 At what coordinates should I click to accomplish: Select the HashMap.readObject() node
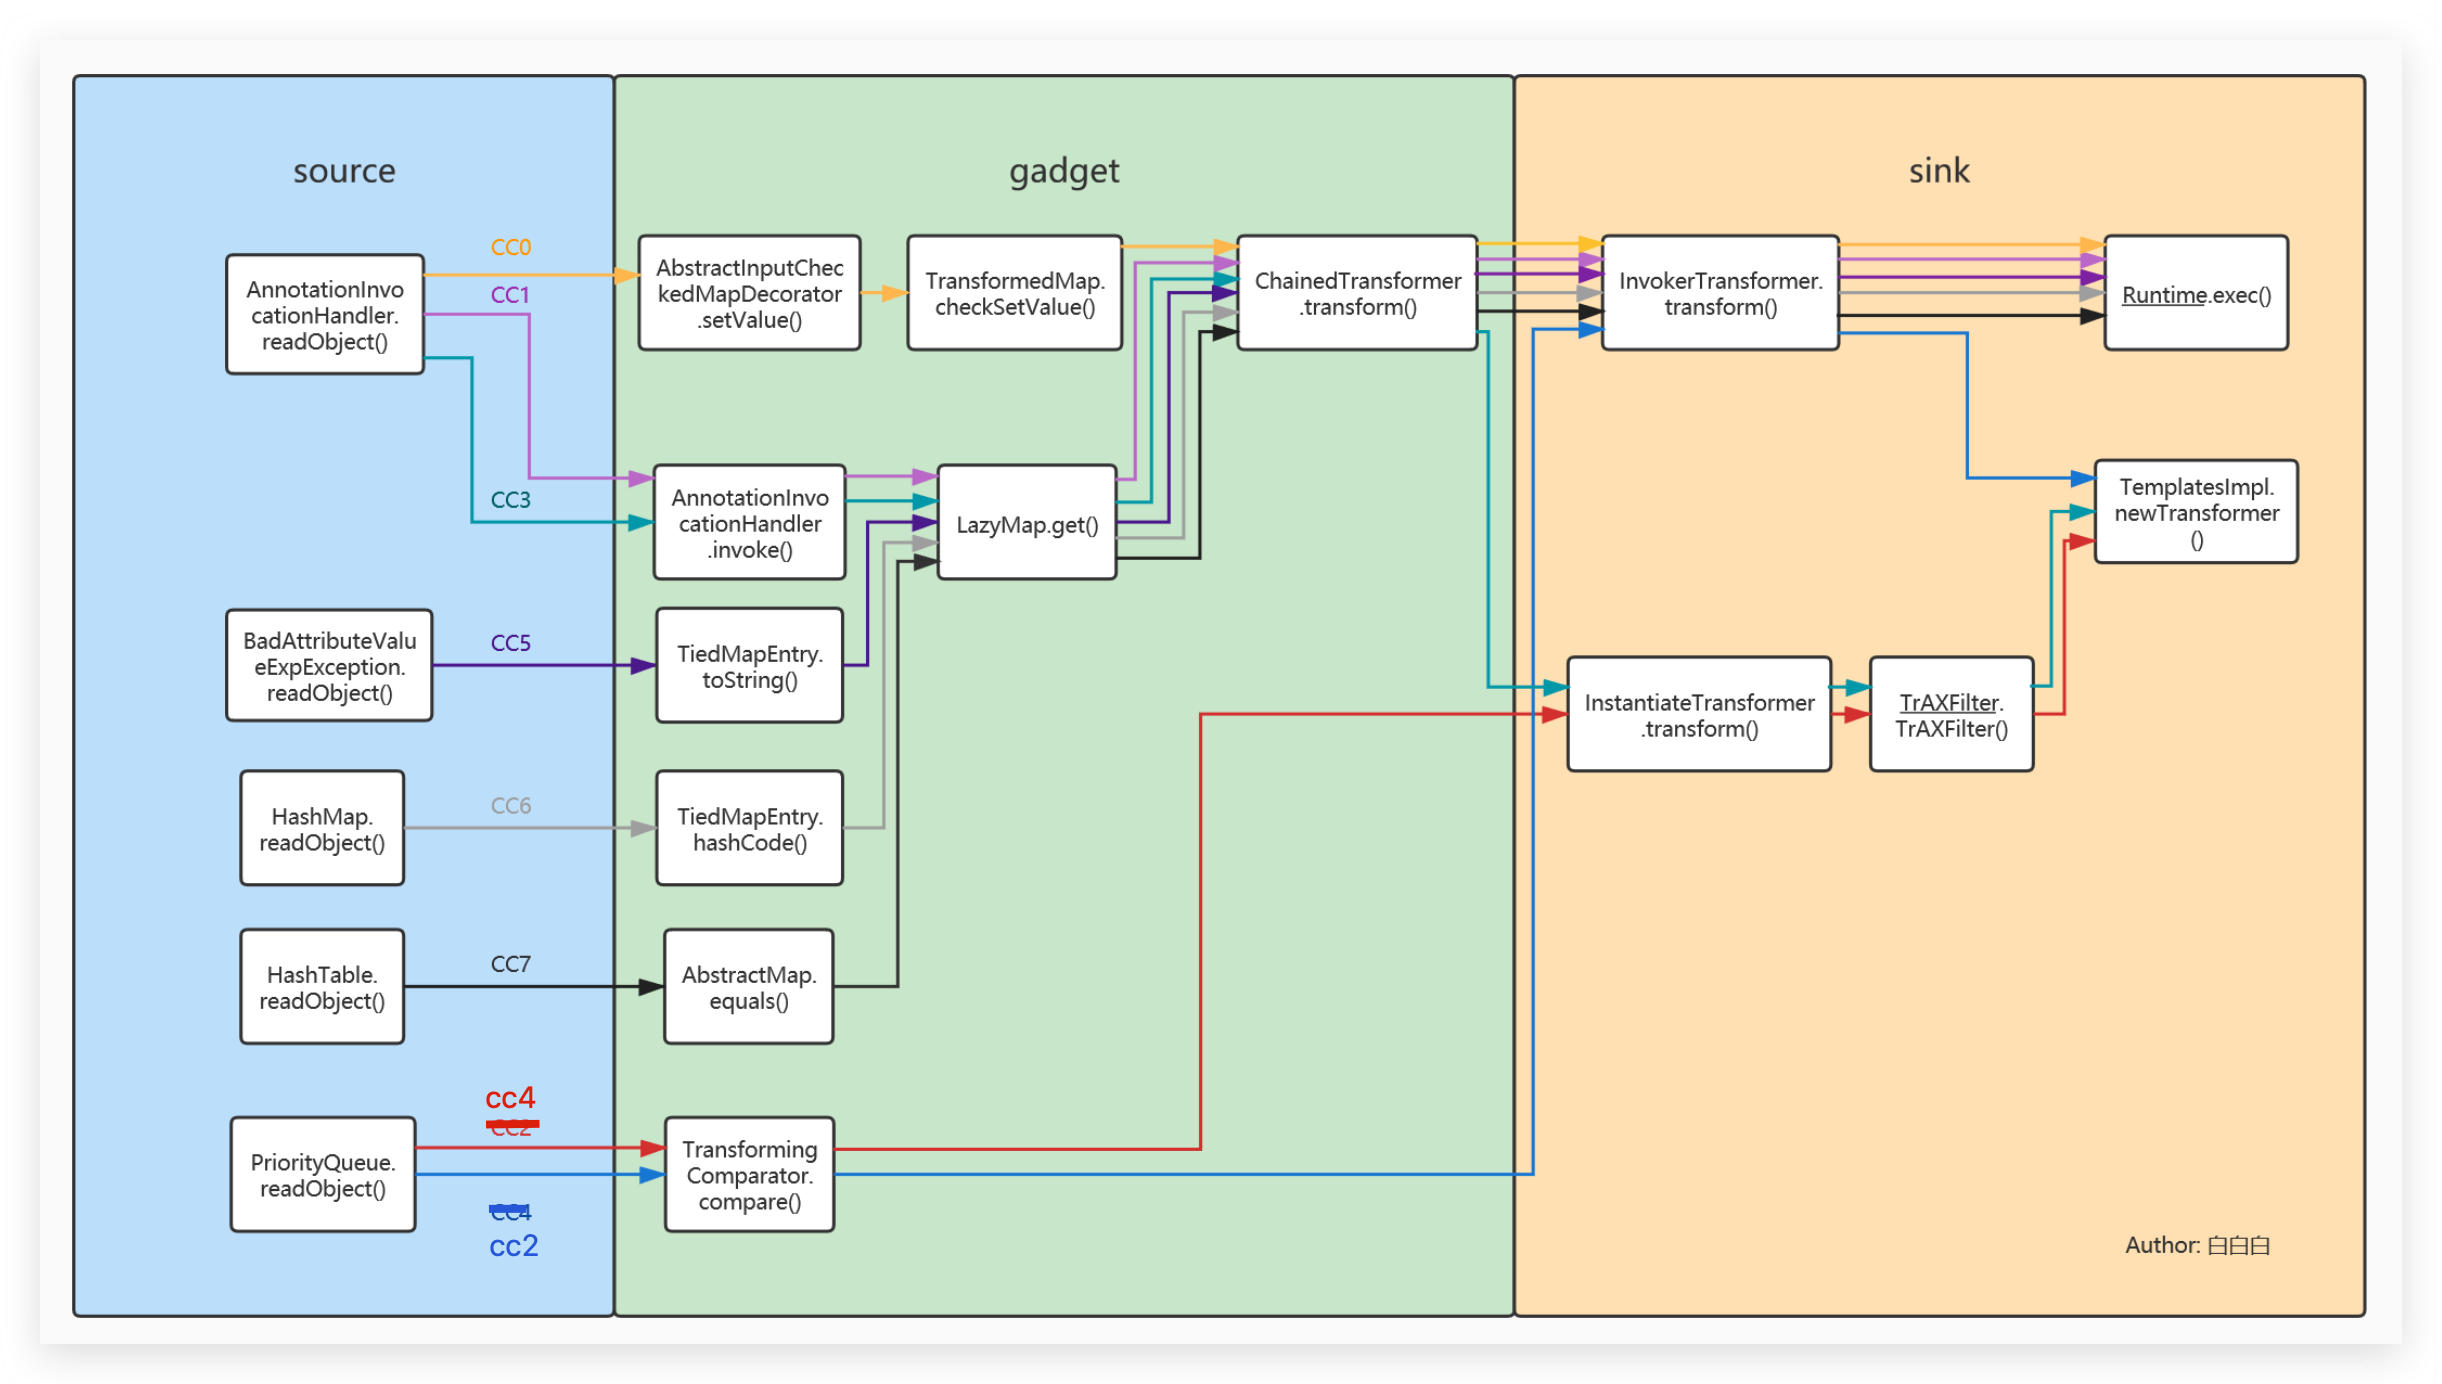(x=322, y=828)
